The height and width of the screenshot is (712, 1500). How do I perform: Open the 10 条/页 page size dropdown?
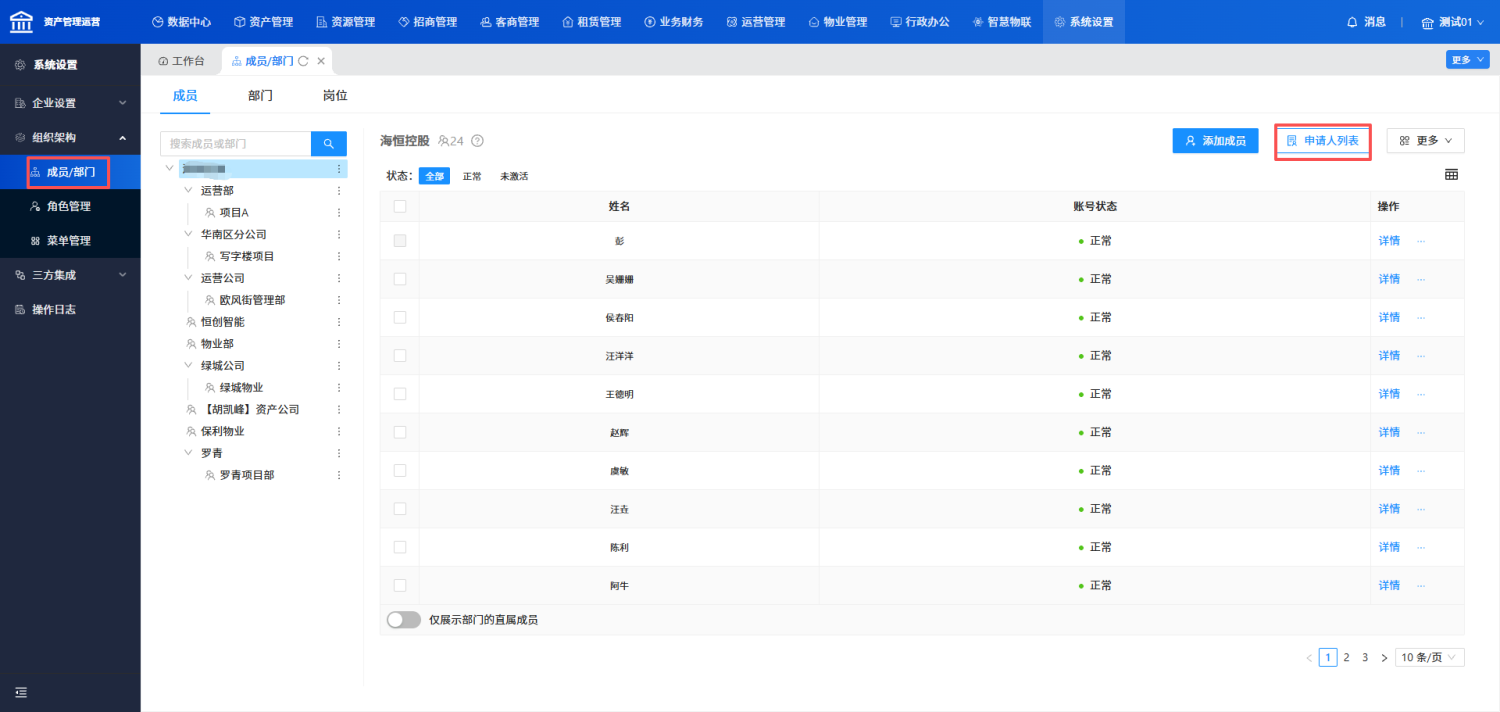pos(1429,657)
